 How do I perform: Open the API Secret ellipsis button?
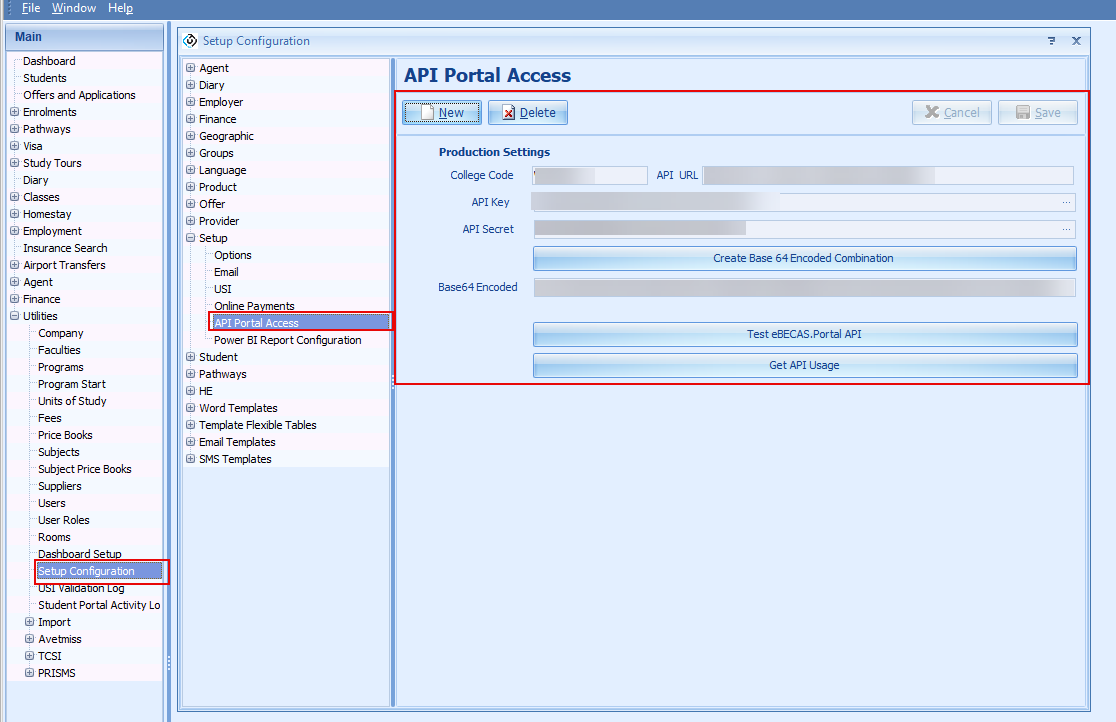pyautogui.click(x=1067, y=229)
